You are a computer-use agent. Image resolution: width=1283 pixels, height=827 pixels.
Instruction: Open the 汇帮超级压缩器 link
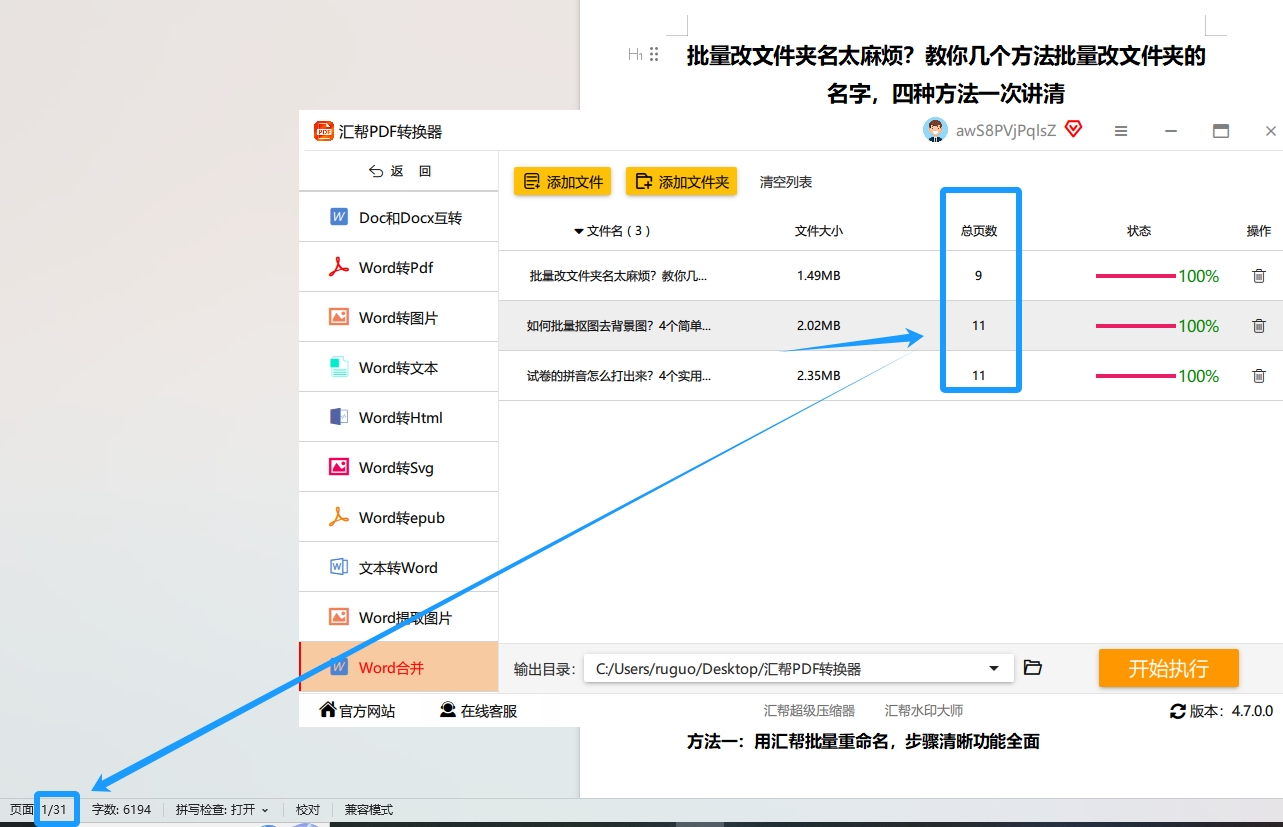pos(809,711)
